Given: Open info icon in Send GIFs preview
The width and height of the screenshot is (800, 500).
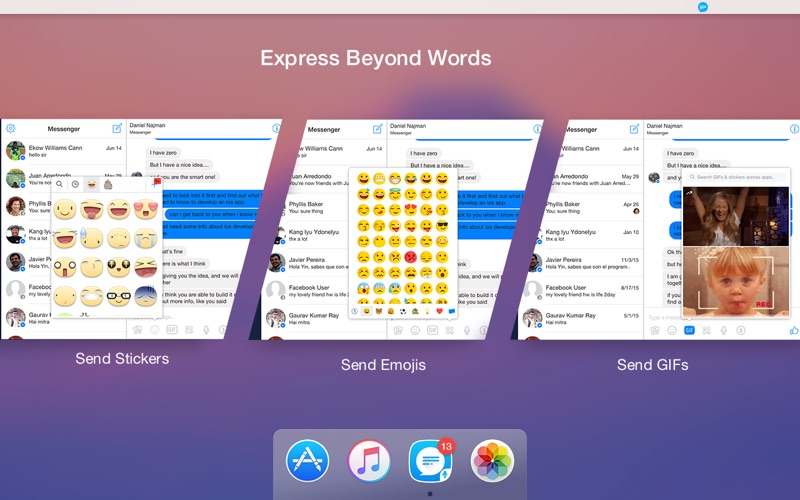Looking at the screenshot, I should pos(794,129).
